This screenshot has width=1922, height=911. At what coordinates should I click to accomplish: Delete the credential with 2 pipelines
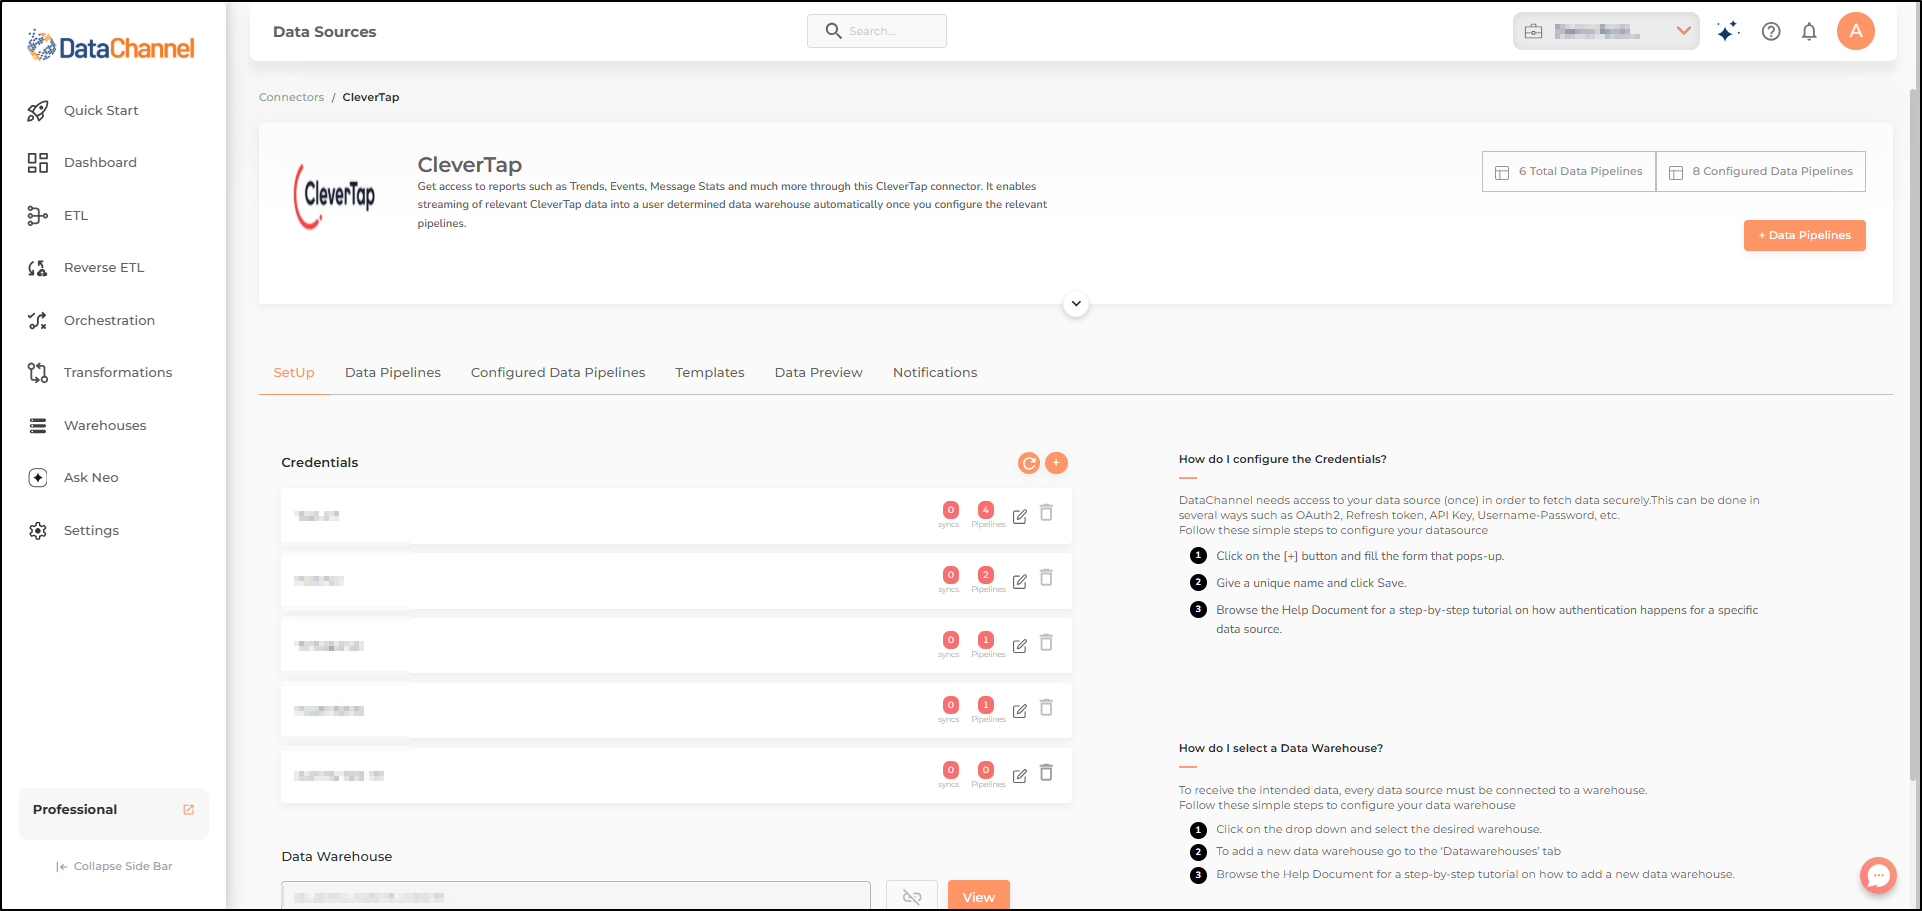click(1046, 578)
